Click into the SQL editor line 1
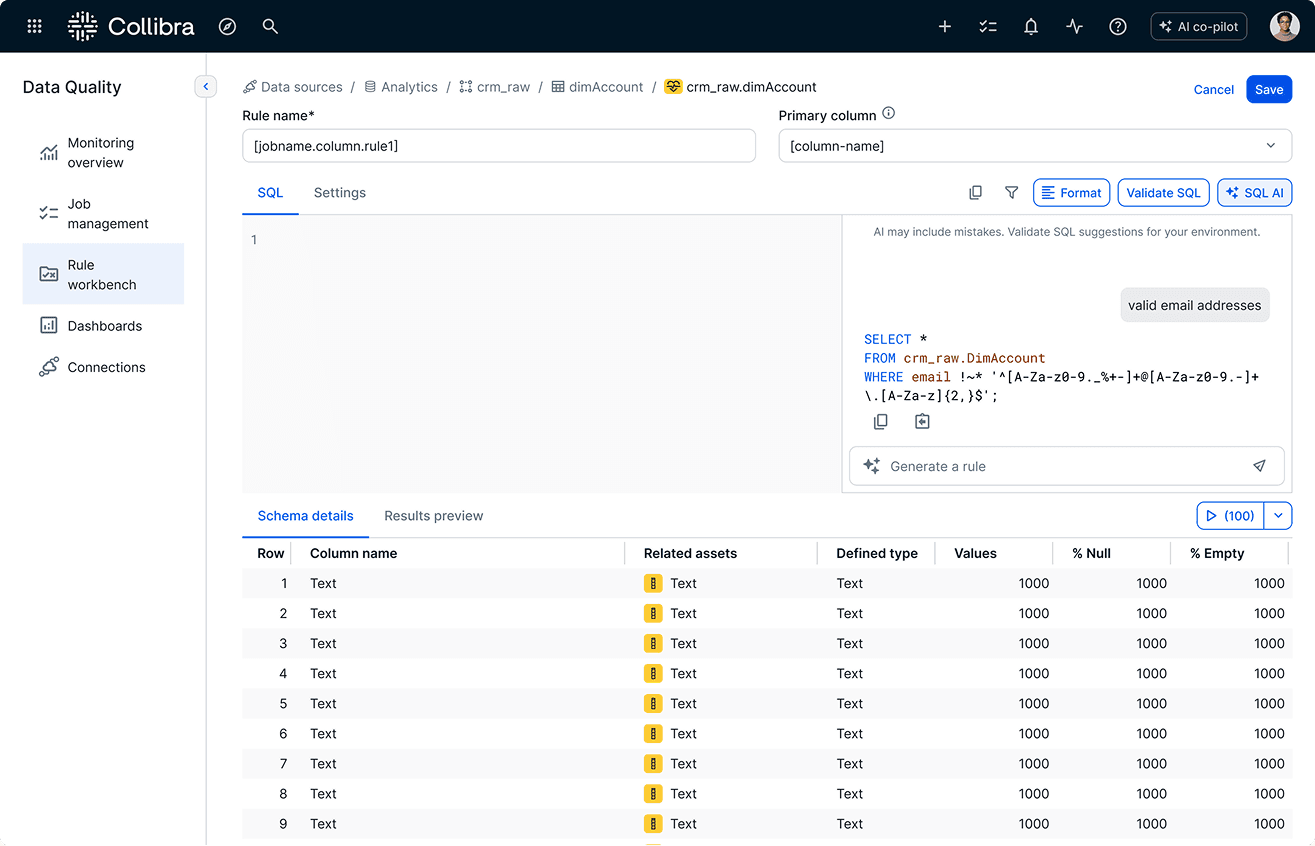The height and width of the screenshot is (846, 1315). tap(541, 240)
